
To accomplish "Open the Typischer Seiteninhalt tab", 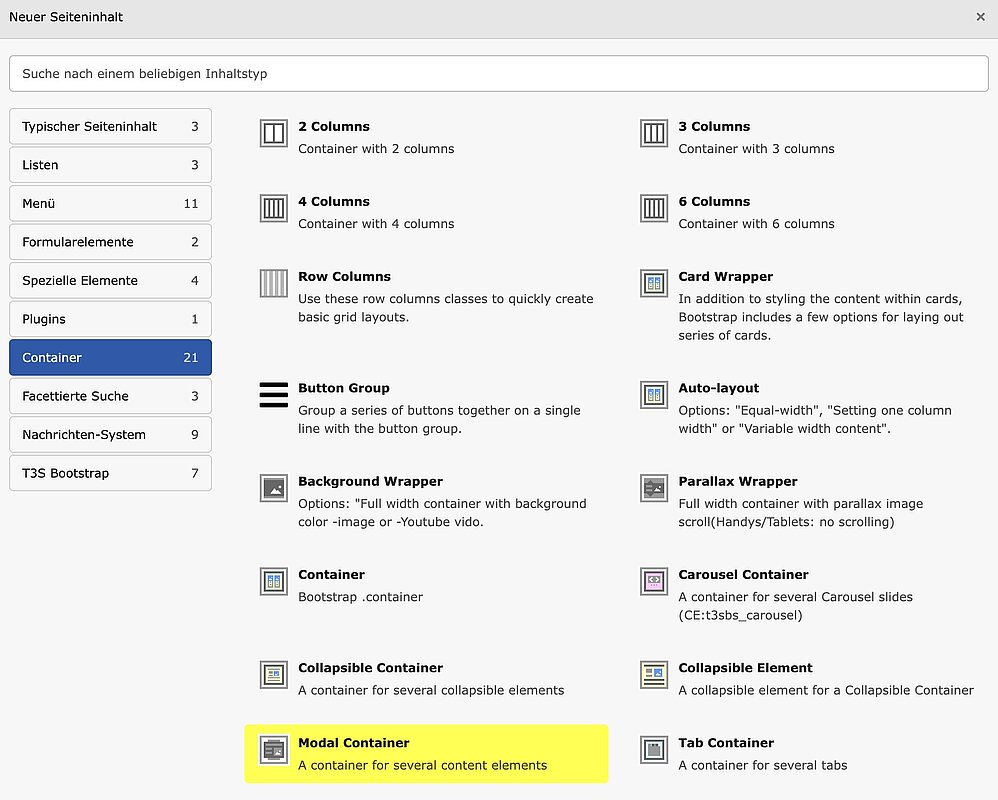I will (110, 127).
